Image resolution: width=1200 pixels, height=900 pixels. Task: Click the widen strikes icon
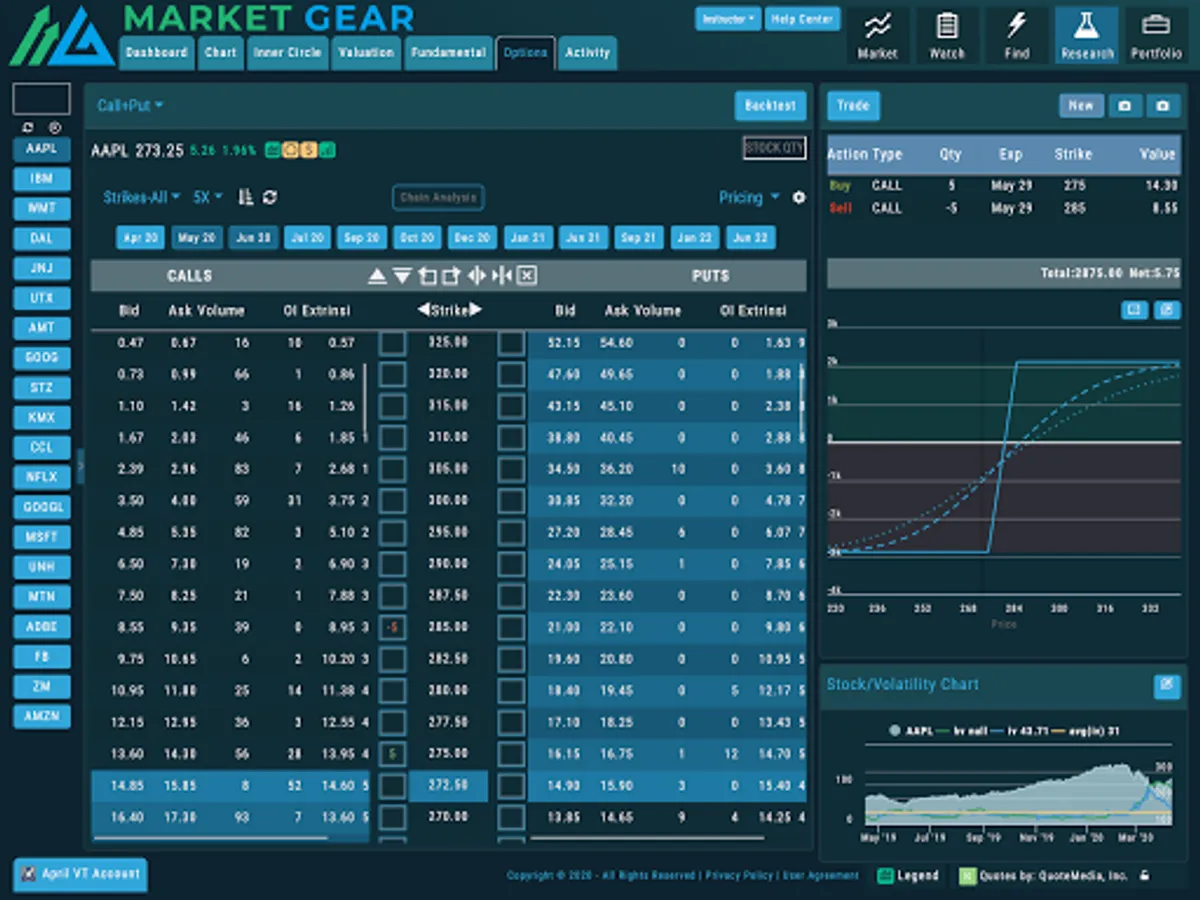477,276
